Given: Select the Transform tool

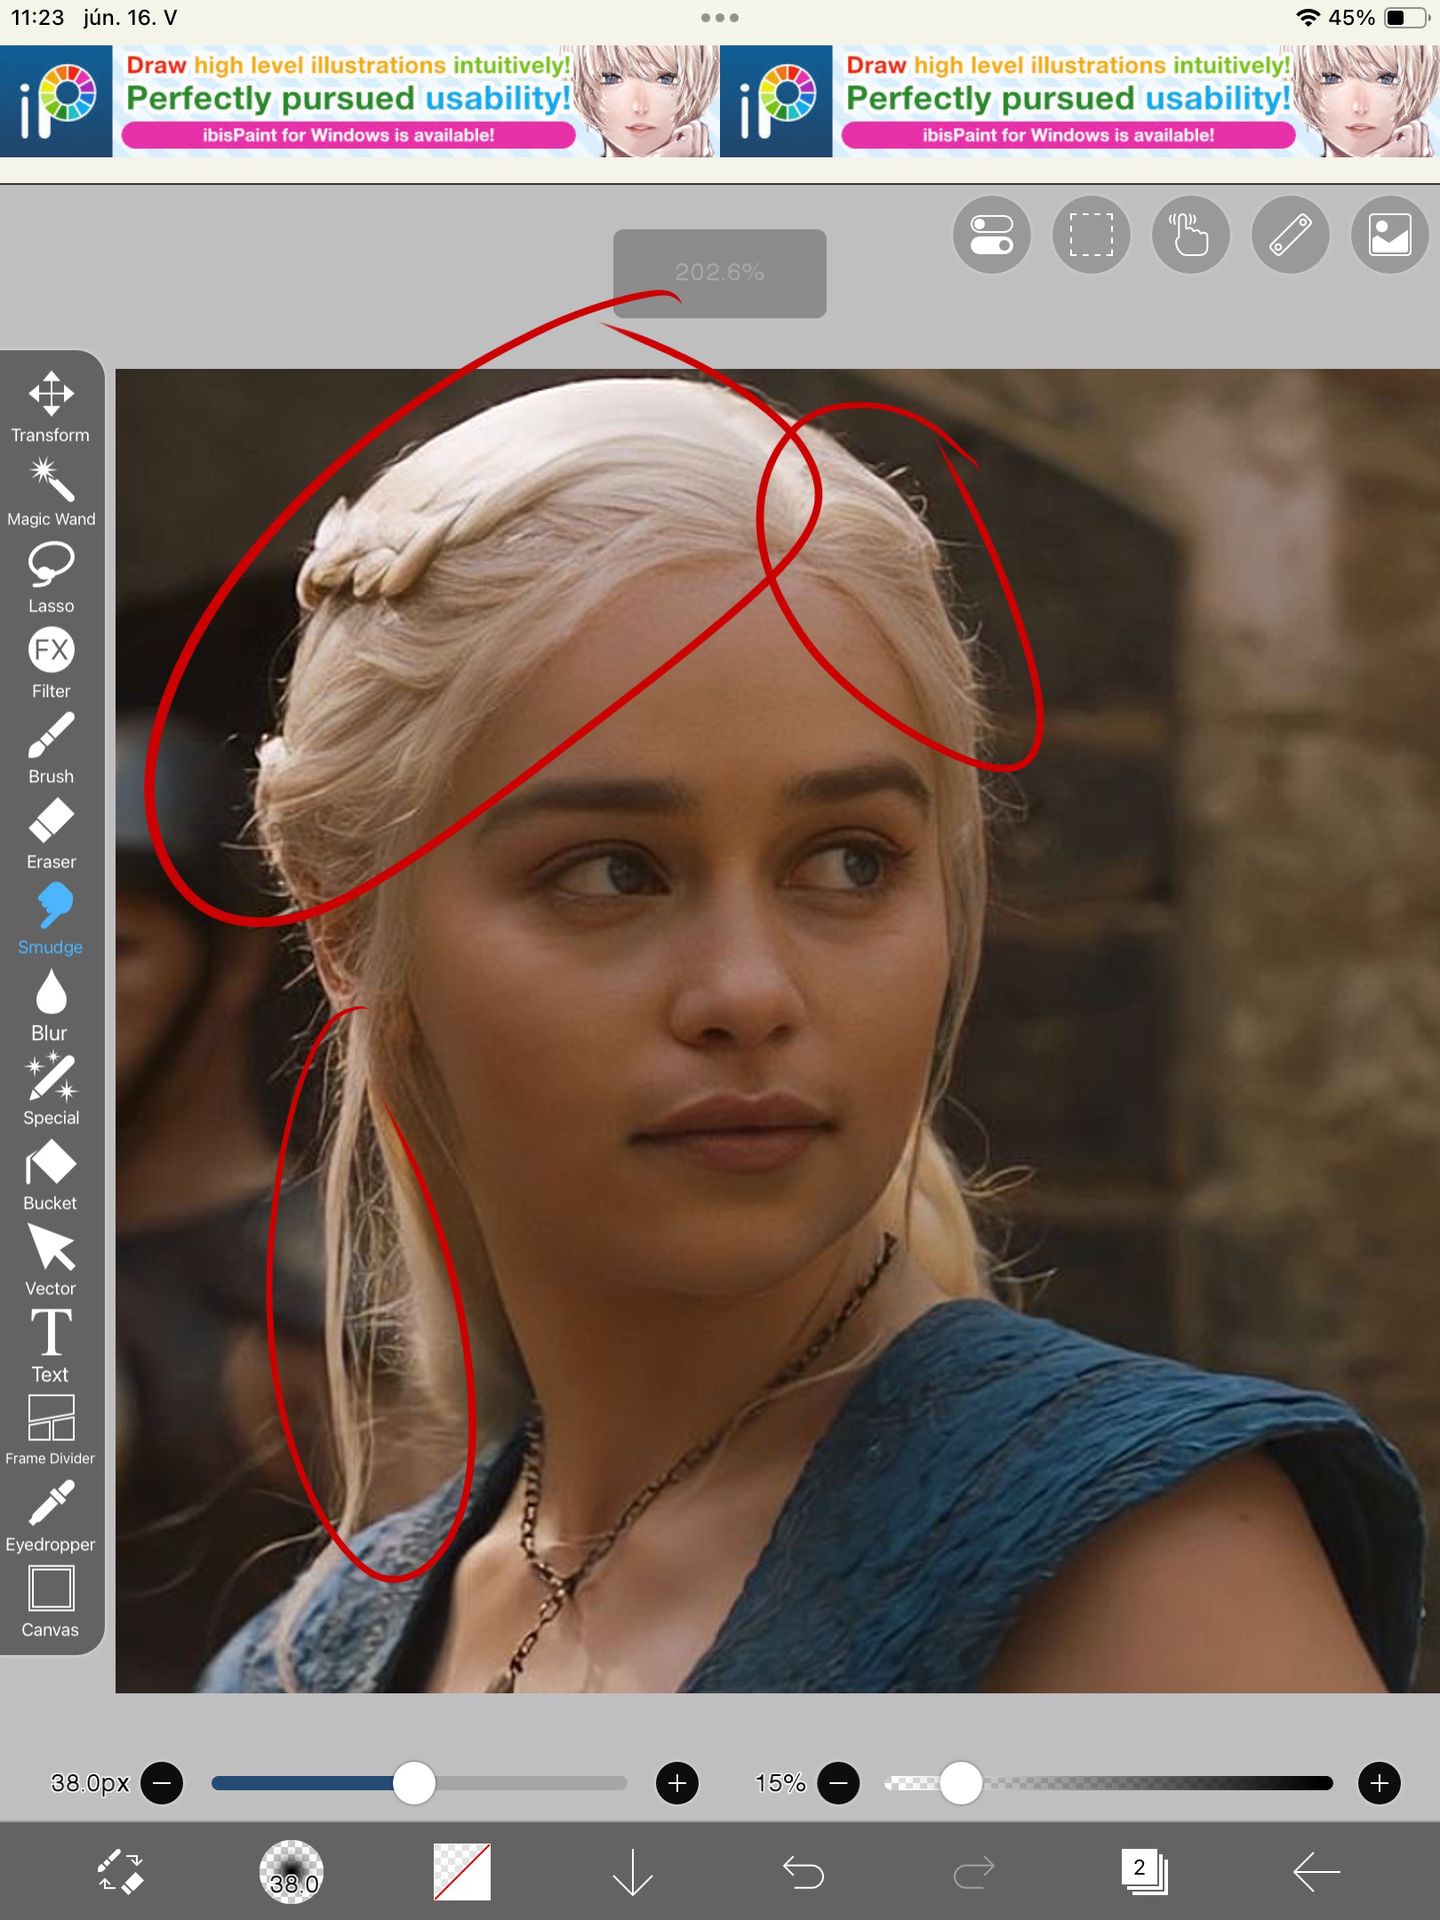Looking at the screenshot, I should tap(51, 407).
